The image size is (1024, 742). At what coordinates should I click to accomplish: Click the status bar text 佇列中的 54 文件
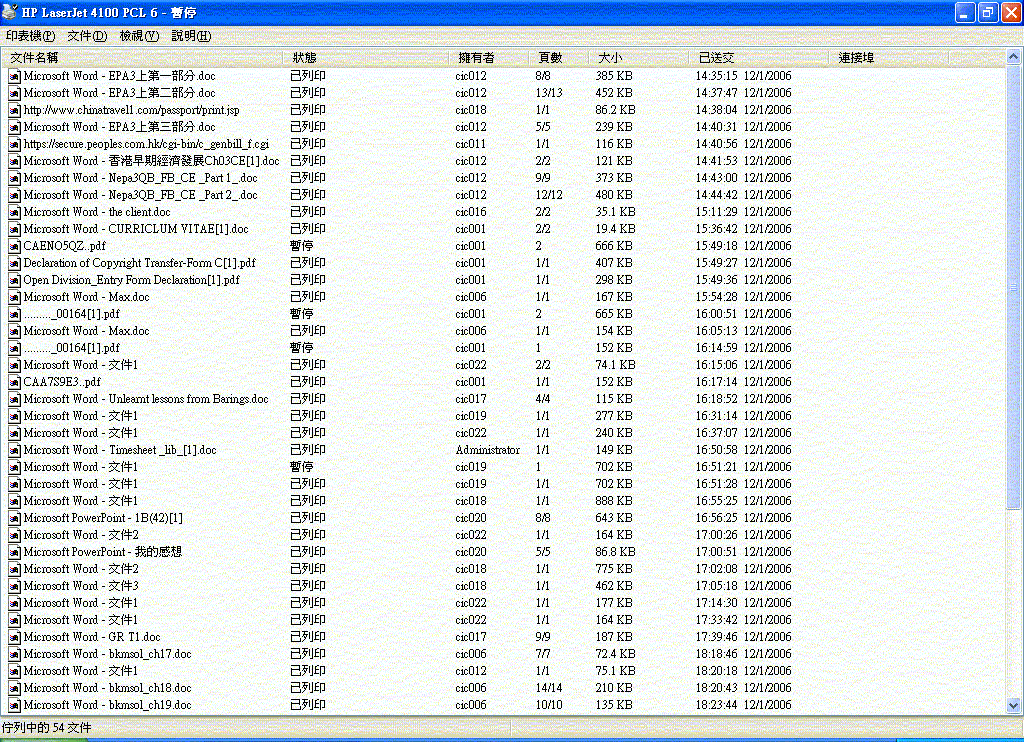tap(46, 728)
